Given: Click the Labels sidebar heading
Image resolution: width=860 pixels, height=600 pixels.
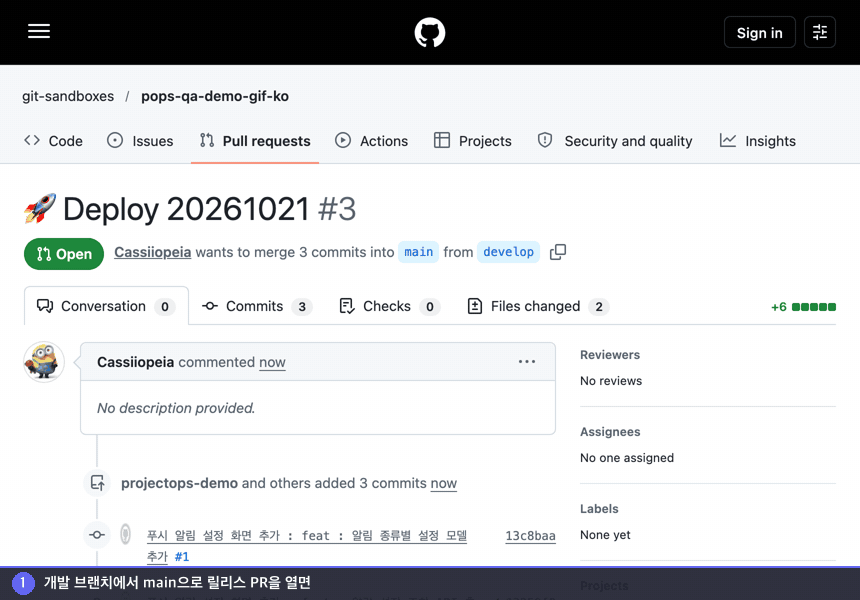Looking at the screenshot, I should click(599, 508).
